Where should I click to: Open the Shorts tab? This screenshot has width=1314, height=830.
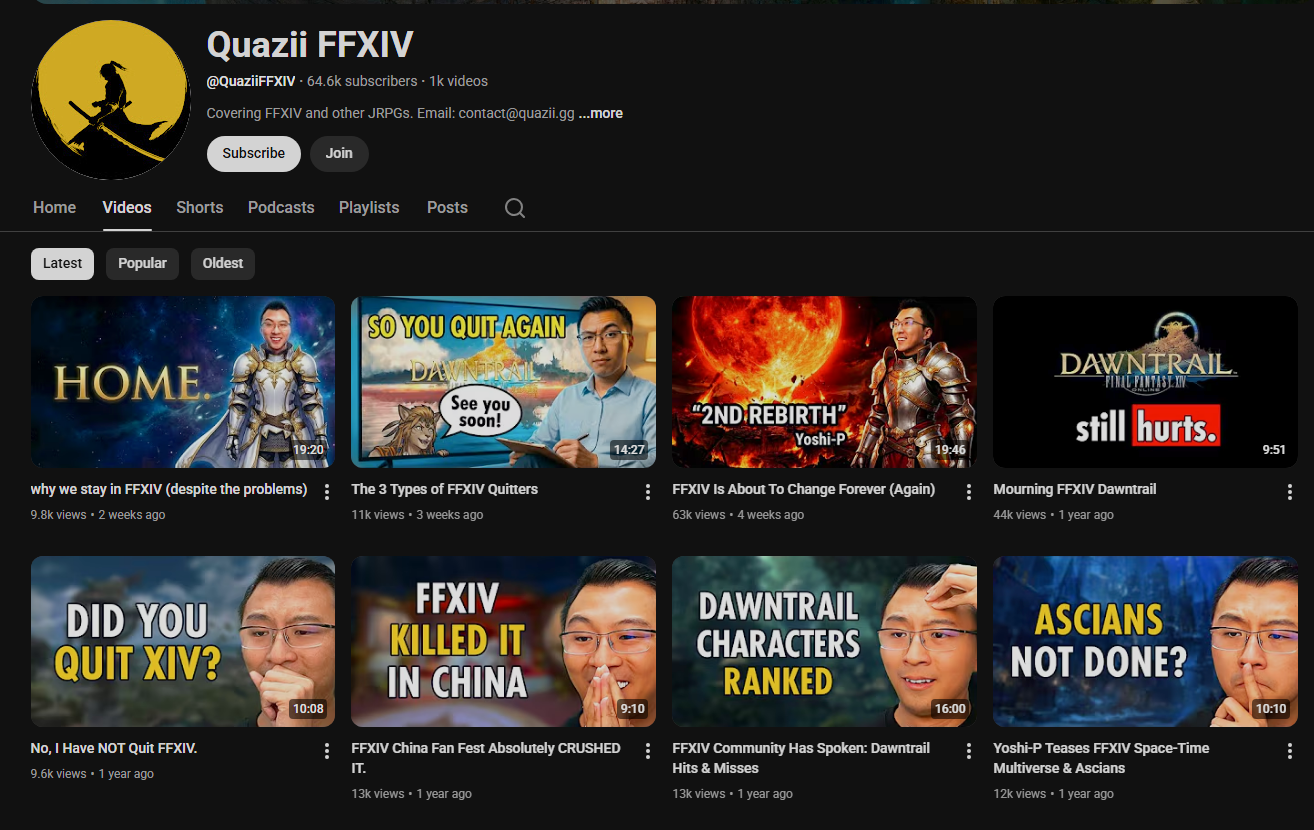click(200, 207)
